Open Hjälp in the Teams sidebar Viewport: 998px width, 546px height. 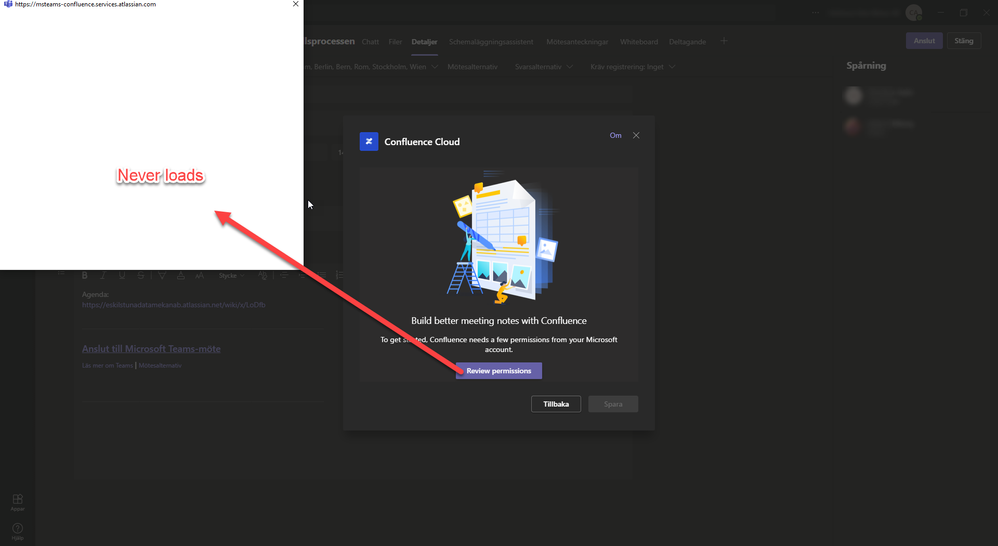(18, 531)
